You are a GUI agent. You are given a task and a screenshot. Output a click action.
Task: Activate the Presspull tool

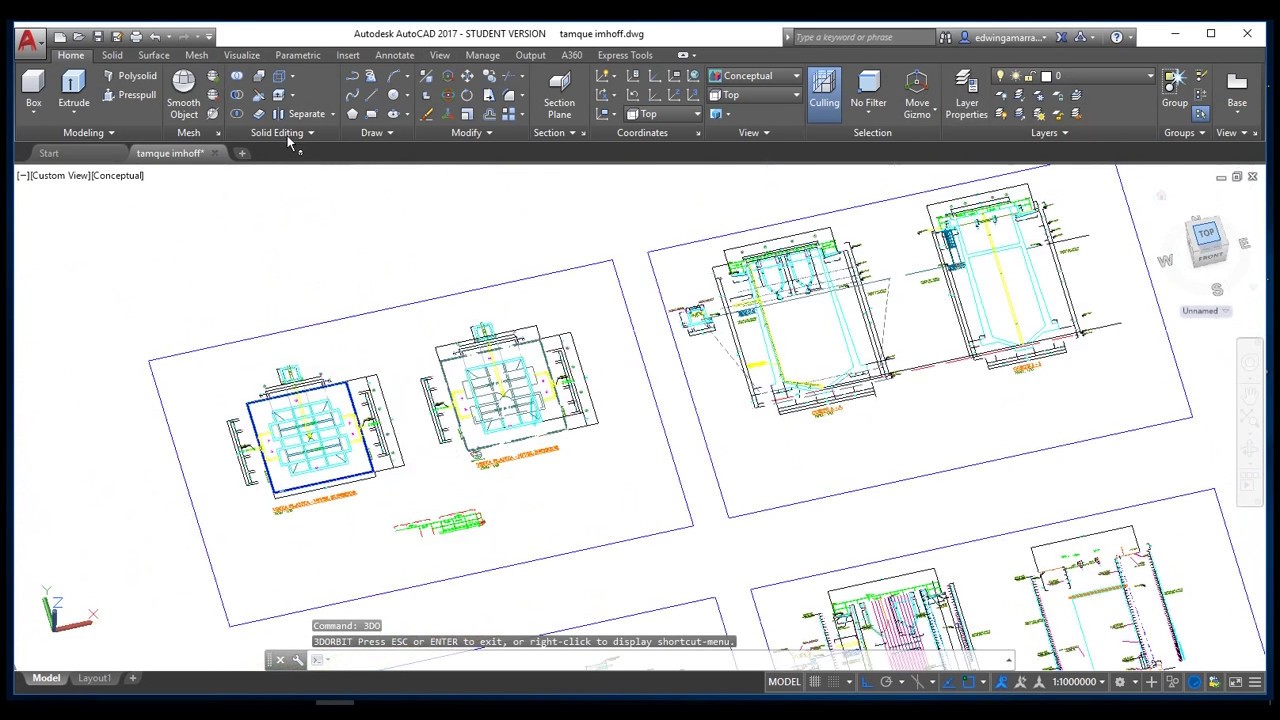pyautogui.click(x=129, y=95)
